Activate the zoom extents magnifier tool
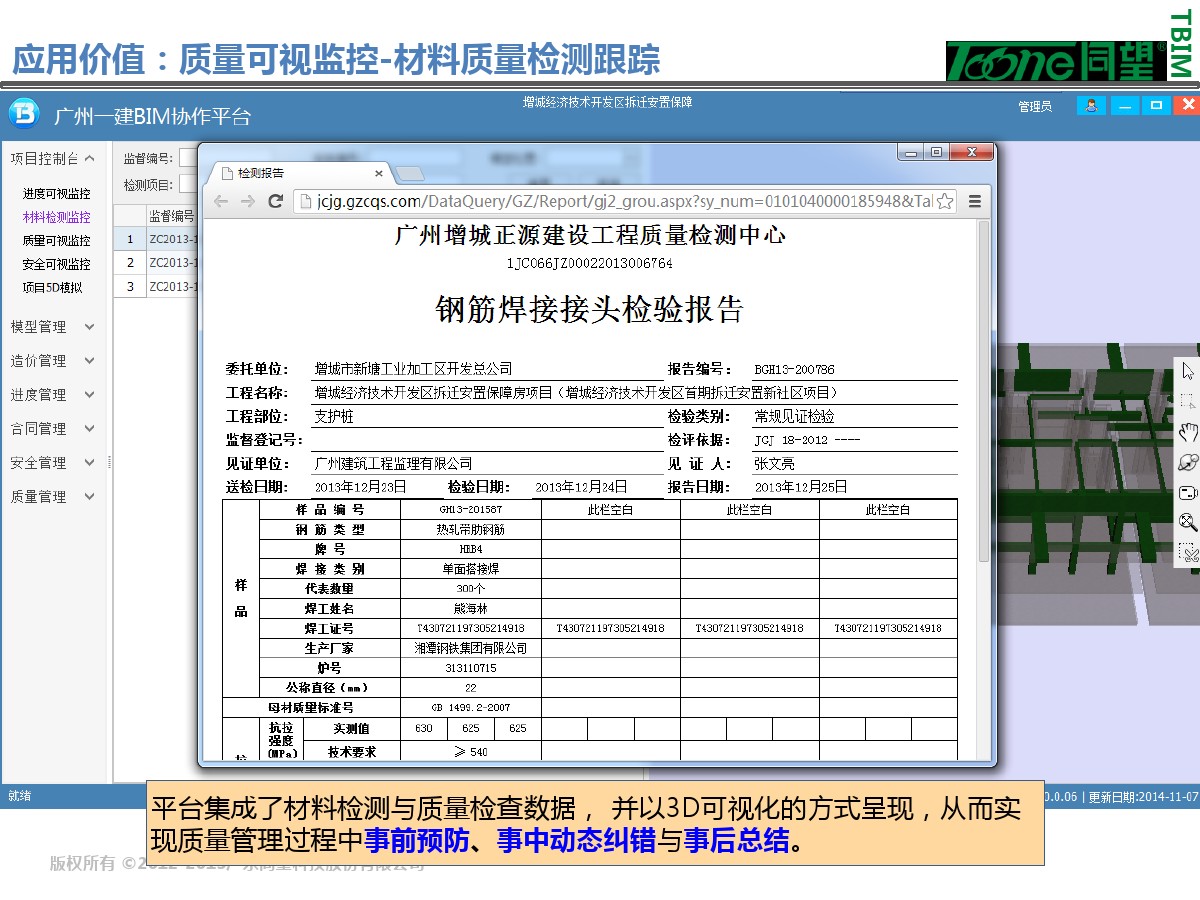 (x=1187, y=522)
